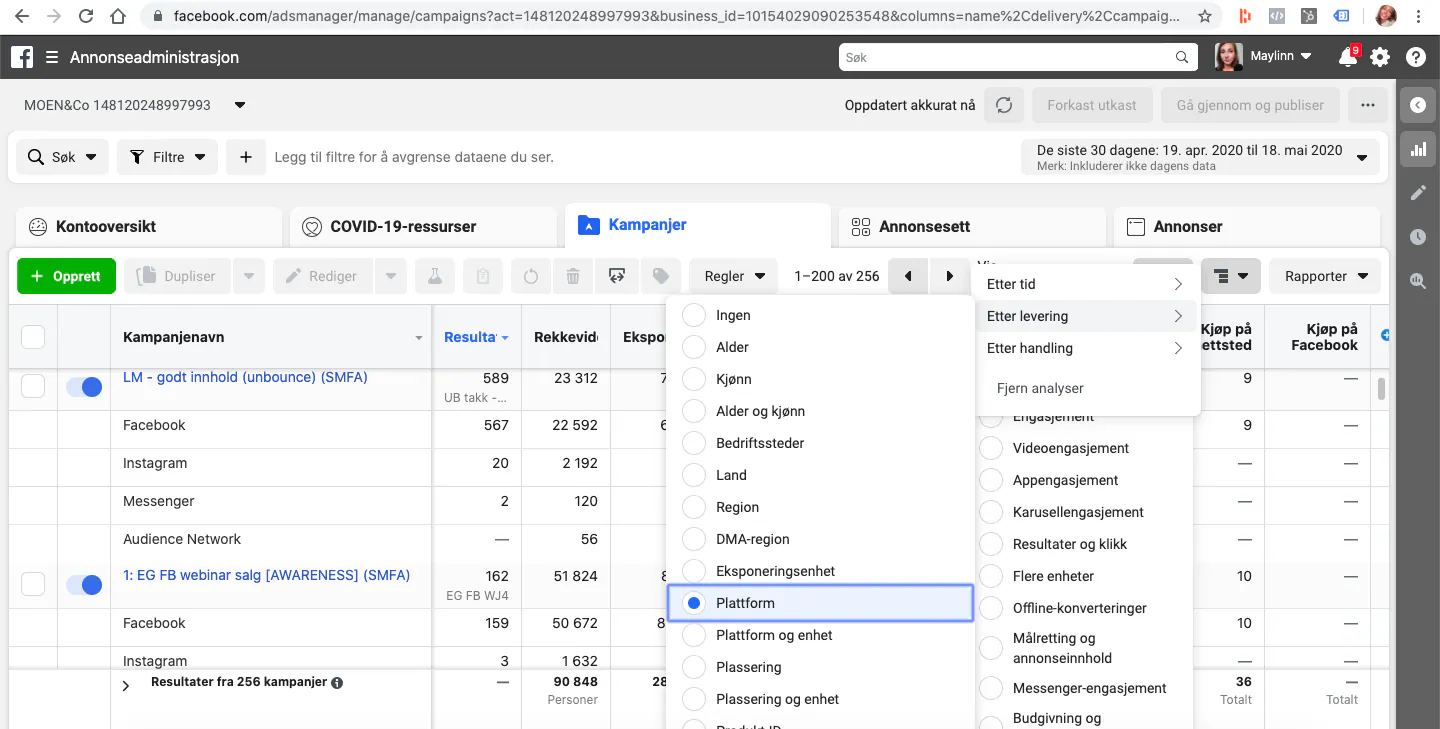Viewport: 1440px width, 729px height.
Task: Go to the previous page of campaigns
Action: point(908,276)
